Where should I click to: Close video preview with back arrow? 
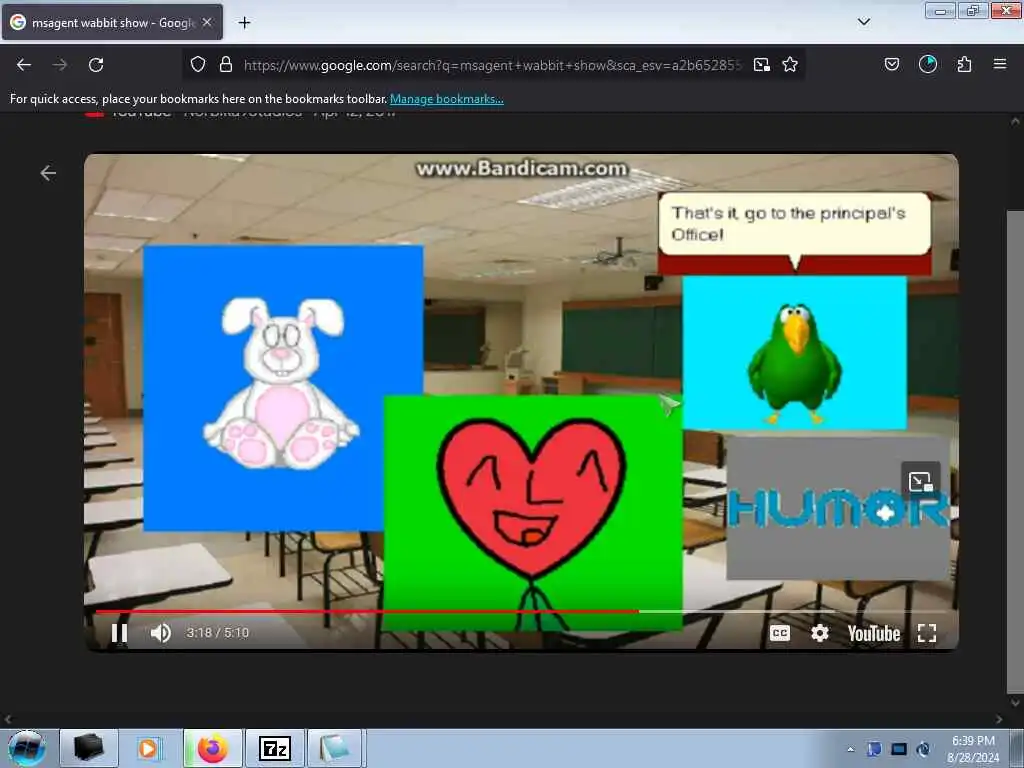(48, 173)
